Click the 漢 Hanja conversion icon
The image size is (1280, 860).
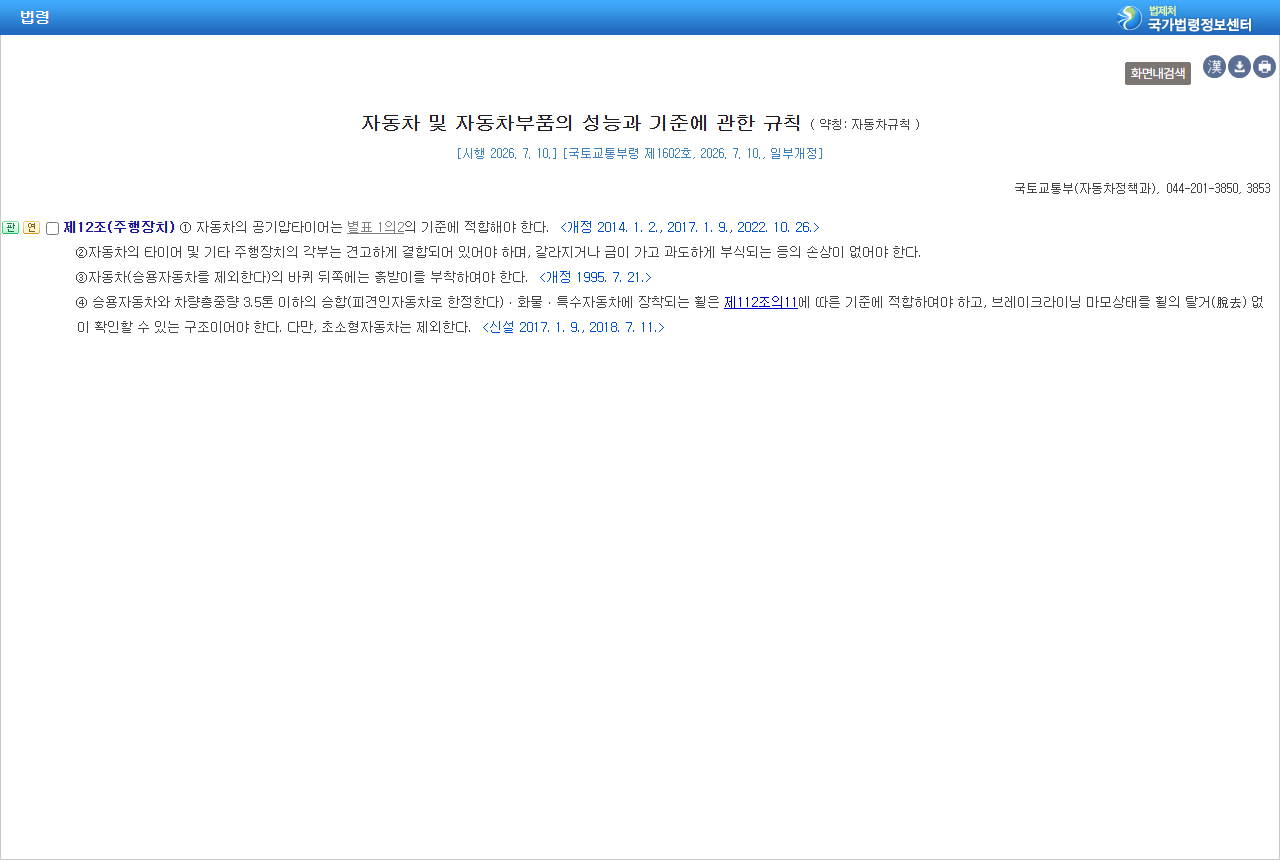pyautogui.click(x=1214, y=67)
